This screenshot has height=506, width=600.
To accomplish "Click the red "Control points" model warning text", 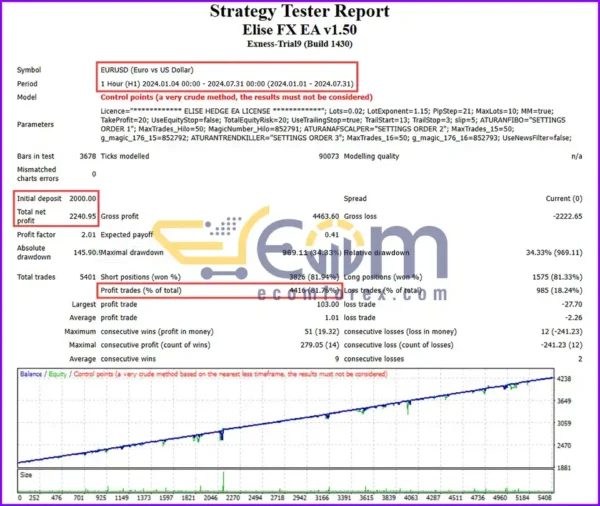I will [236, 97].
